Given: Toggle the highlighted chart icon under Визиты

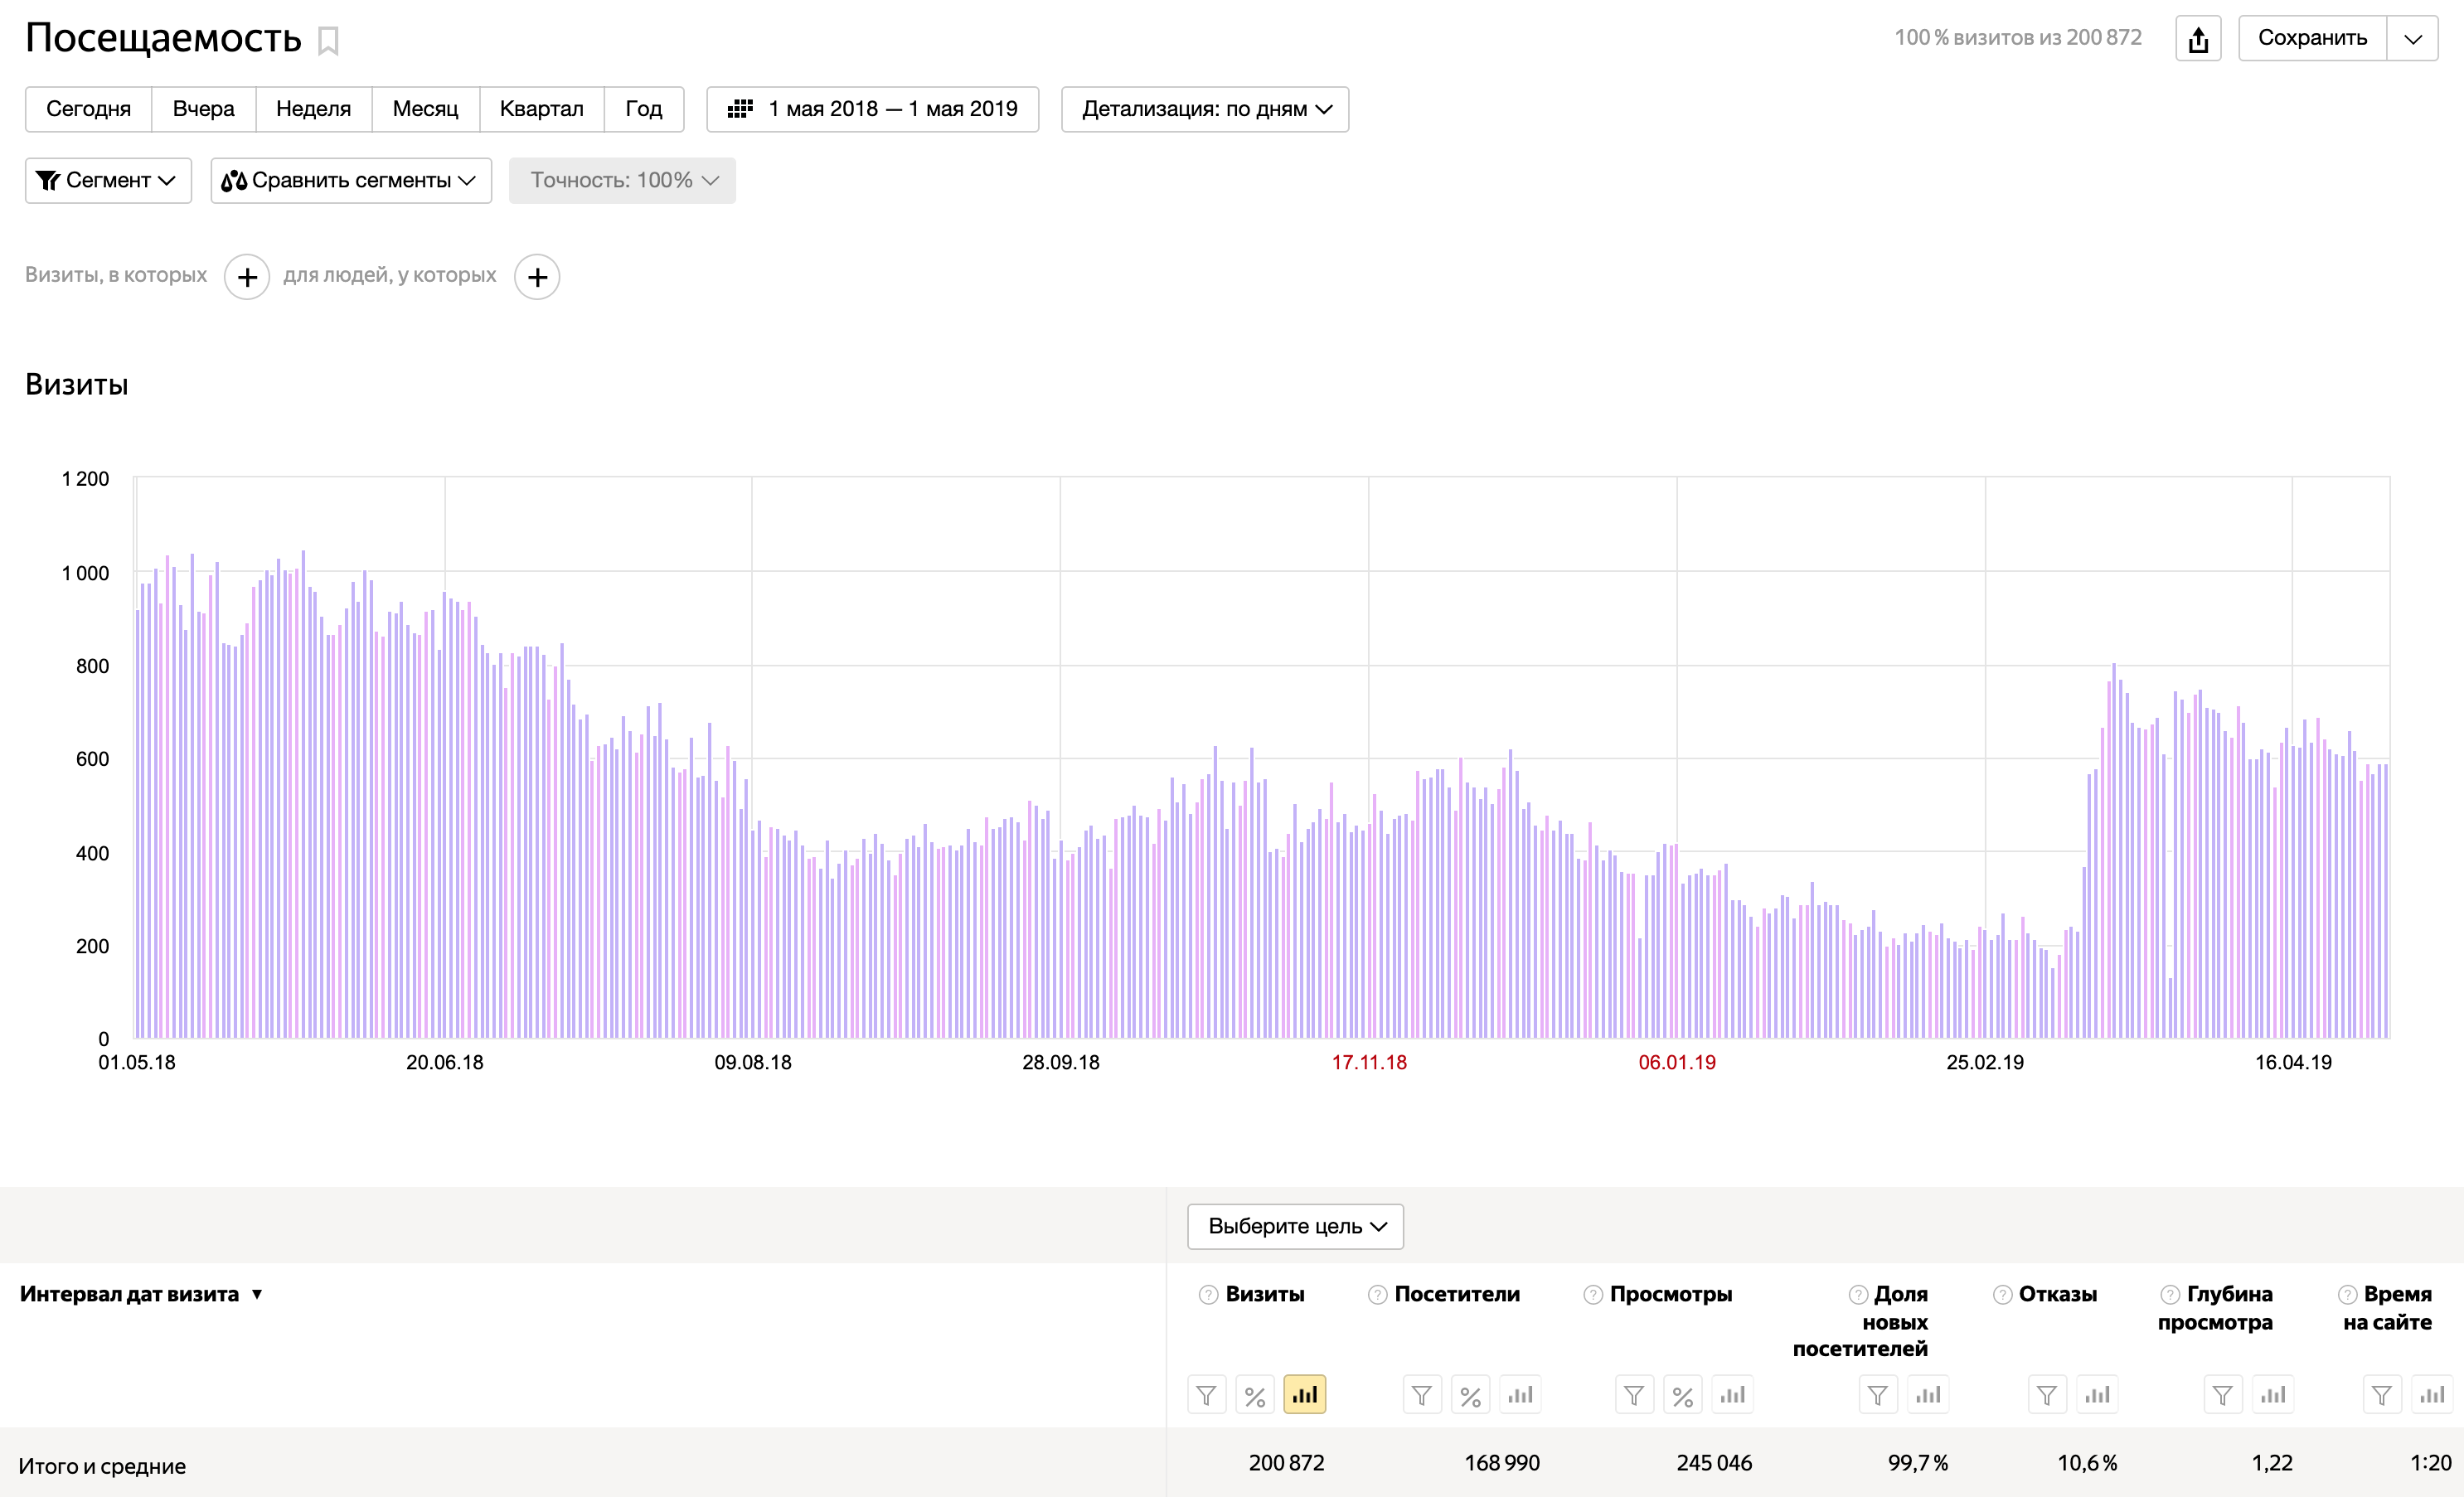Looking at the screenshot, I should tap(1304, 1394).
